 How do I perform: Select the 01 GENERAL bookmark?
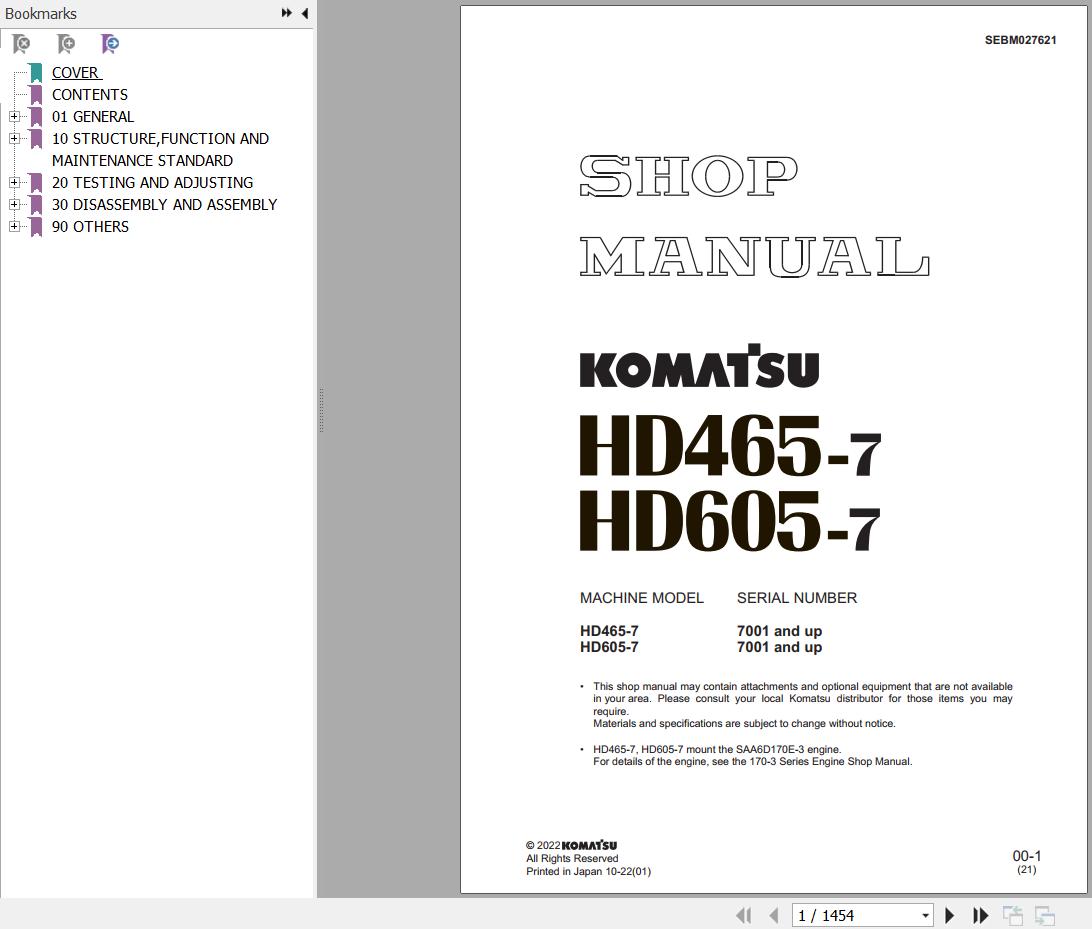[93, 116]
